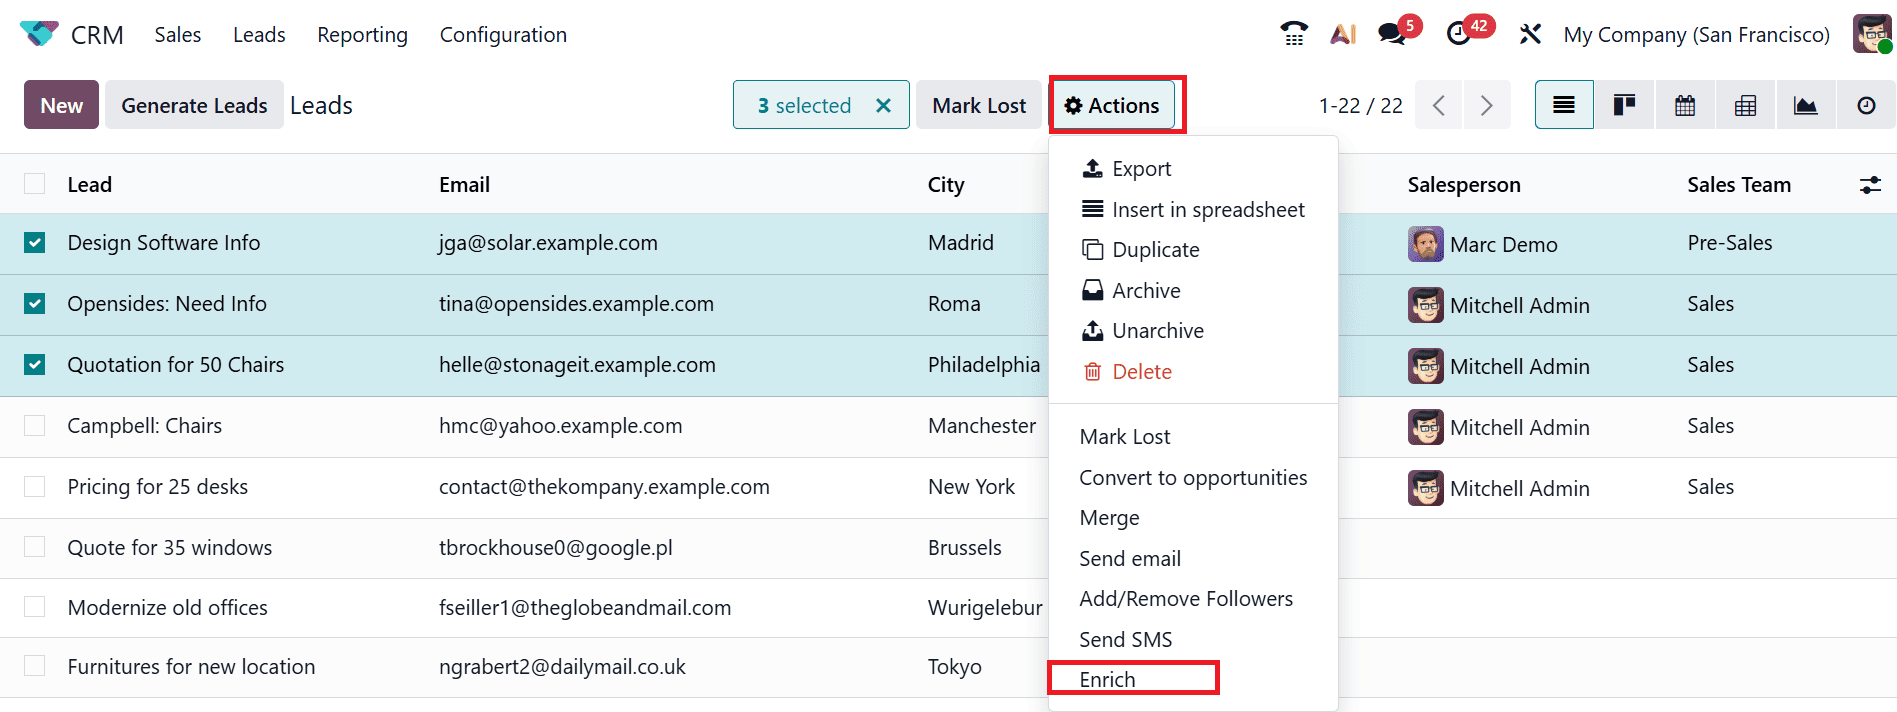Click Generate Leads button
Image resolution: width=1897 pixels, height=712 pixels.
click(x=194, y=105)
